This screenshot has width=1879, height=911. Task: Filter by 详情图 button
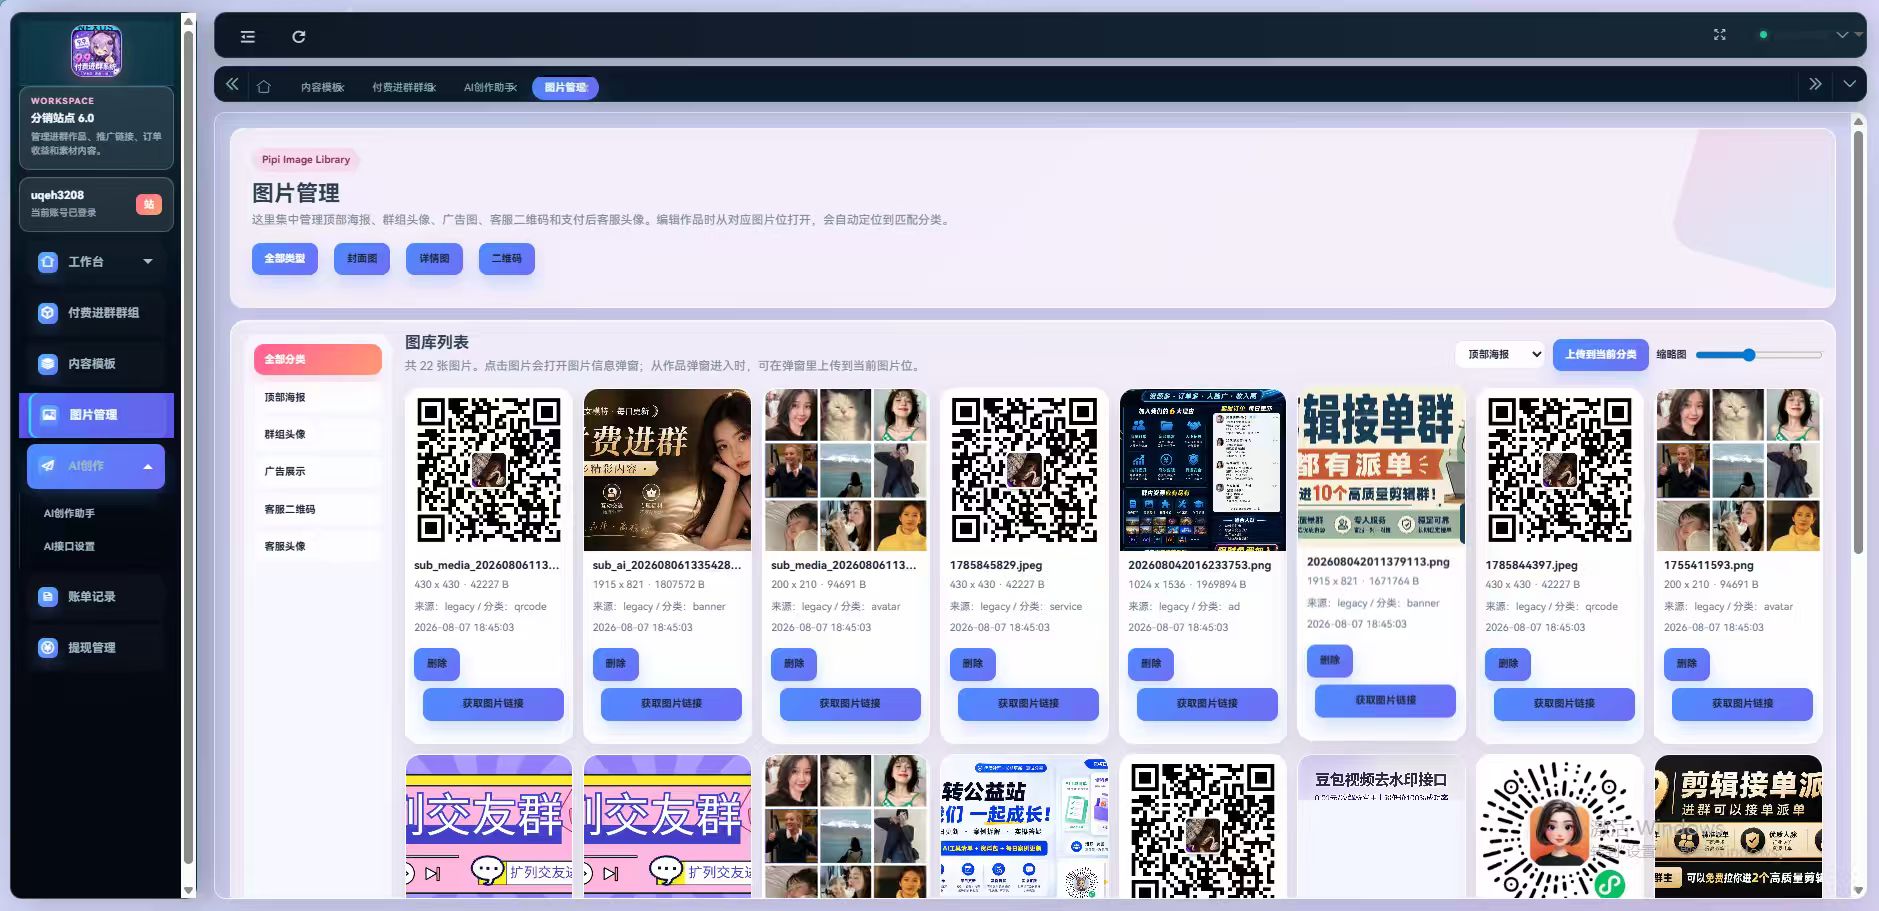pos(434,259)
